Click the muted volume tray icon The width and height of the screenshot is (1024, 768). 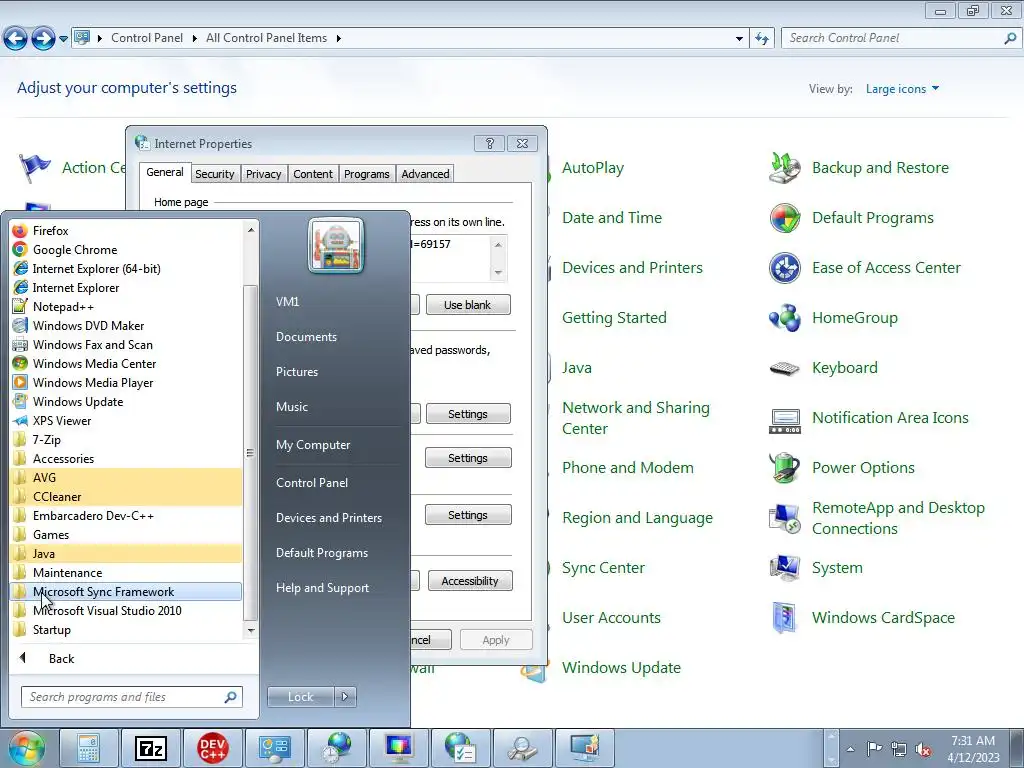point(923,750)
